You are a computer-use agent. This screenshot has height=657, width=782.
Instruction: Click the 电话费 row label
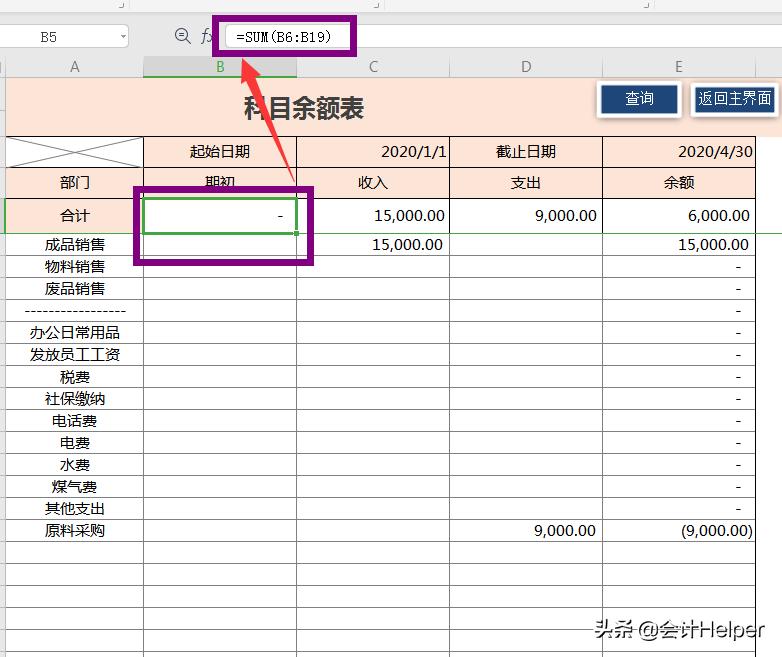[74, 421]
